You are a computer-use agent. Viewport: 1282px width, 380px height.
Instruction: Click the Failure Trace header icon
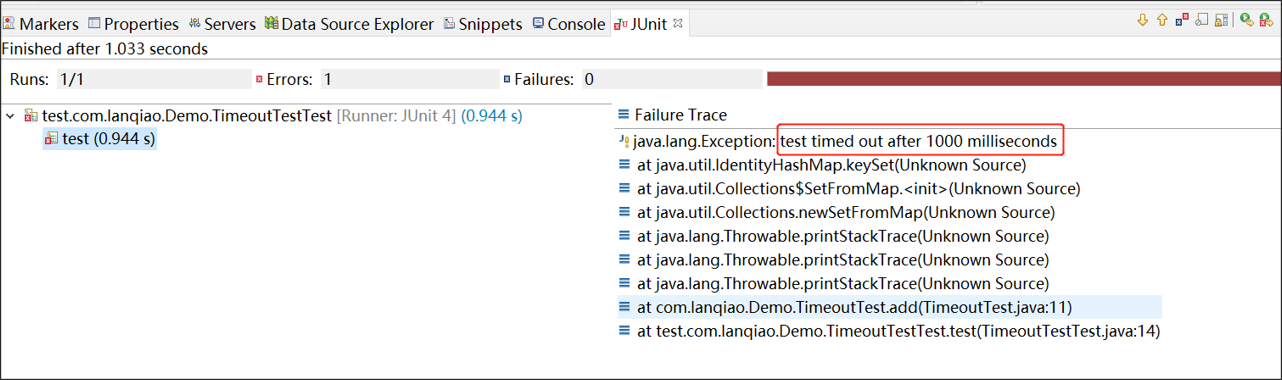coord(624,115)
